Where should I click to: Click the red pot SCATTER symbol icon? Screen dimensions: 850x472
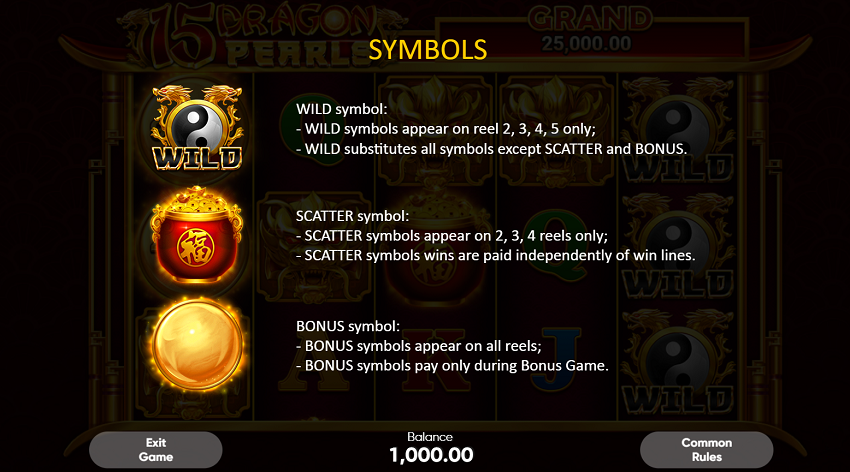[x=197, y=235]
